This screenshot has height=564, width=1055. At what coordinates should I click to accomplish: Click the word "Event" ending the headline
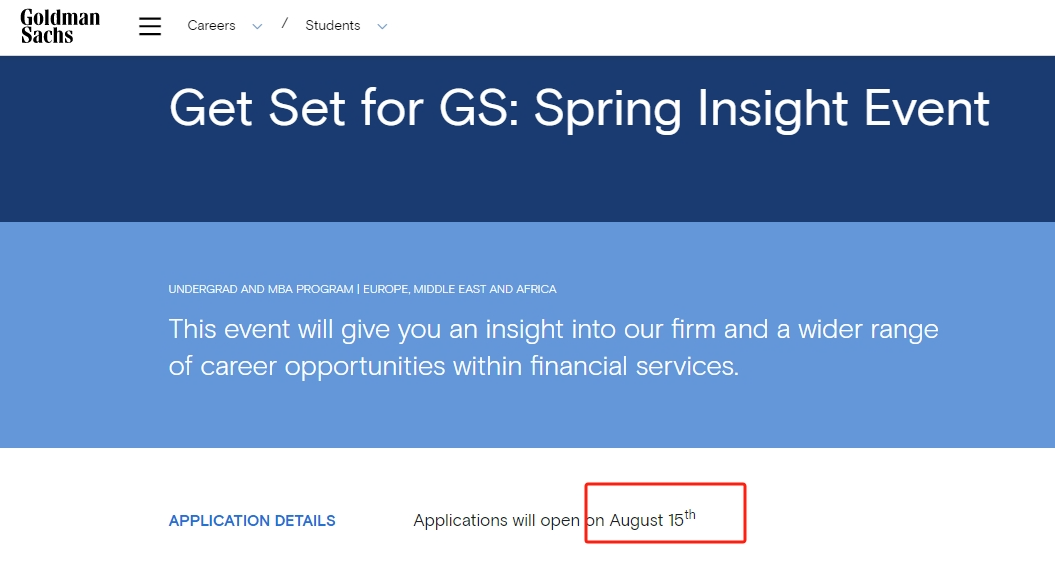tap(926, 108)
